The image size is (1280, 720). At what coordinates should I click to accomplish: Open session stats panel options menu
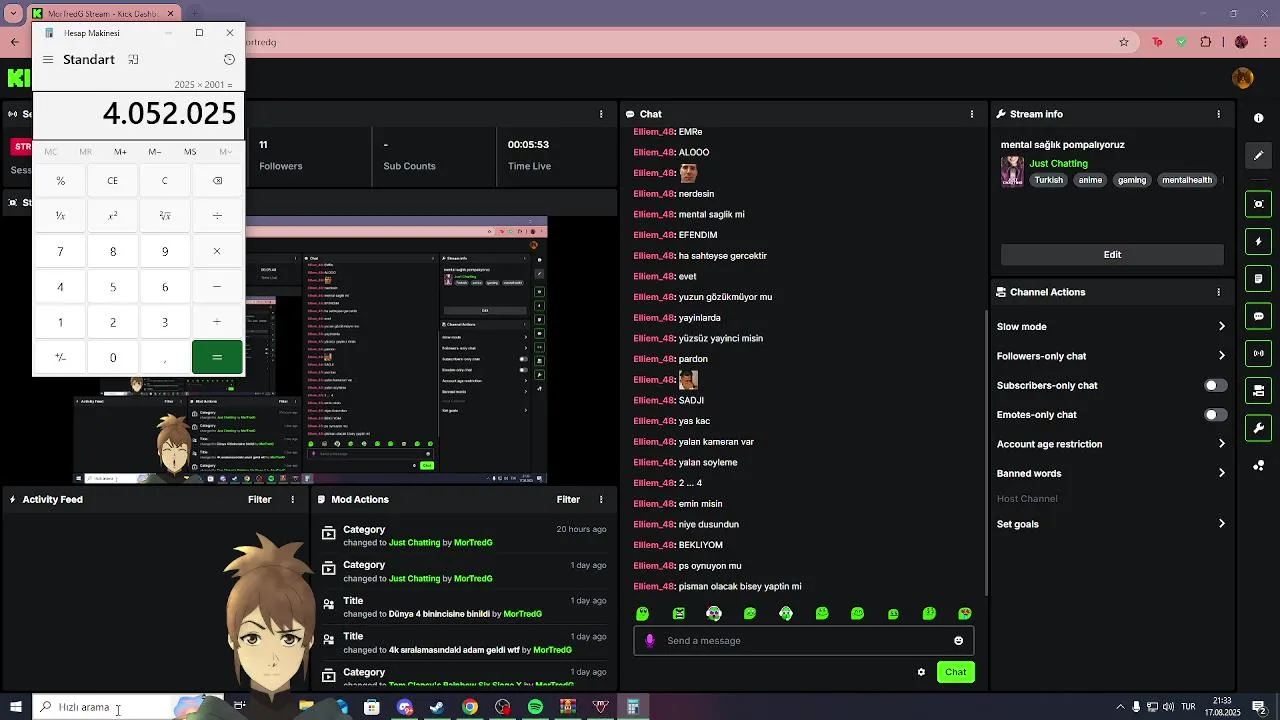pyautogui.click(x=601, y=114)
